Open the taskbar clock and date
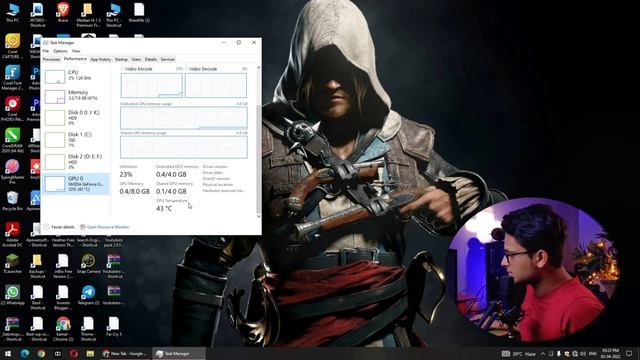The width and height of the screenshot is (640, 360). pos(611,353)
